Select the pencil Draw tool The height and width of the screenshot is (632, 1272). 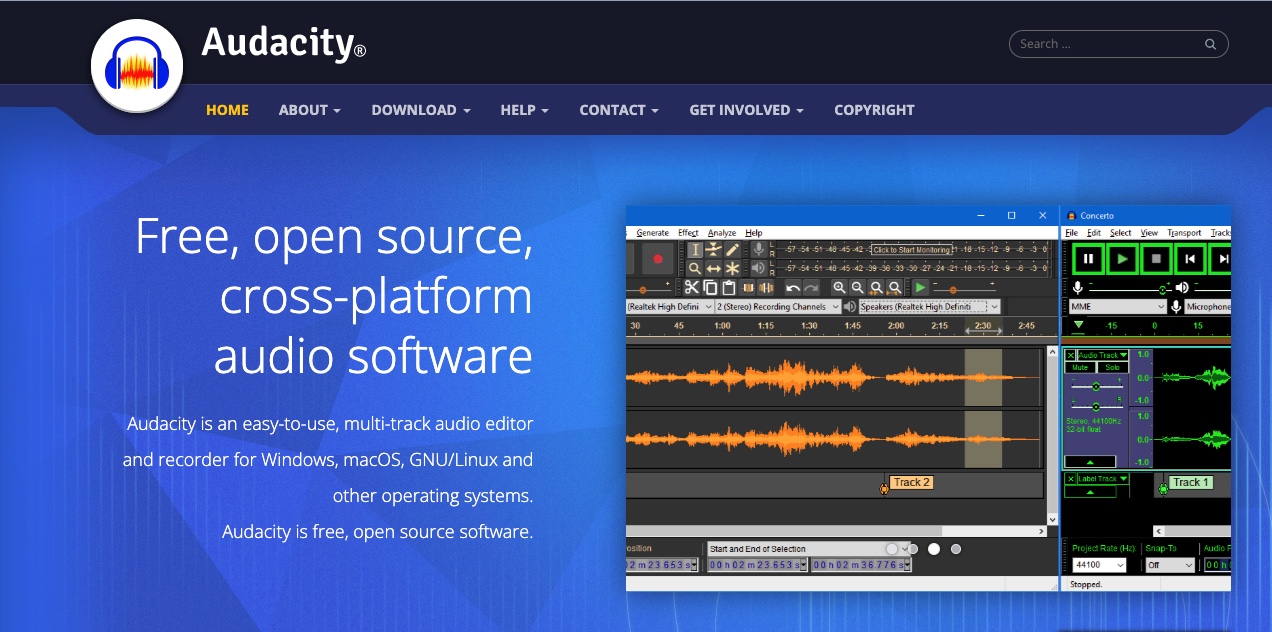(x=732, y=250)
